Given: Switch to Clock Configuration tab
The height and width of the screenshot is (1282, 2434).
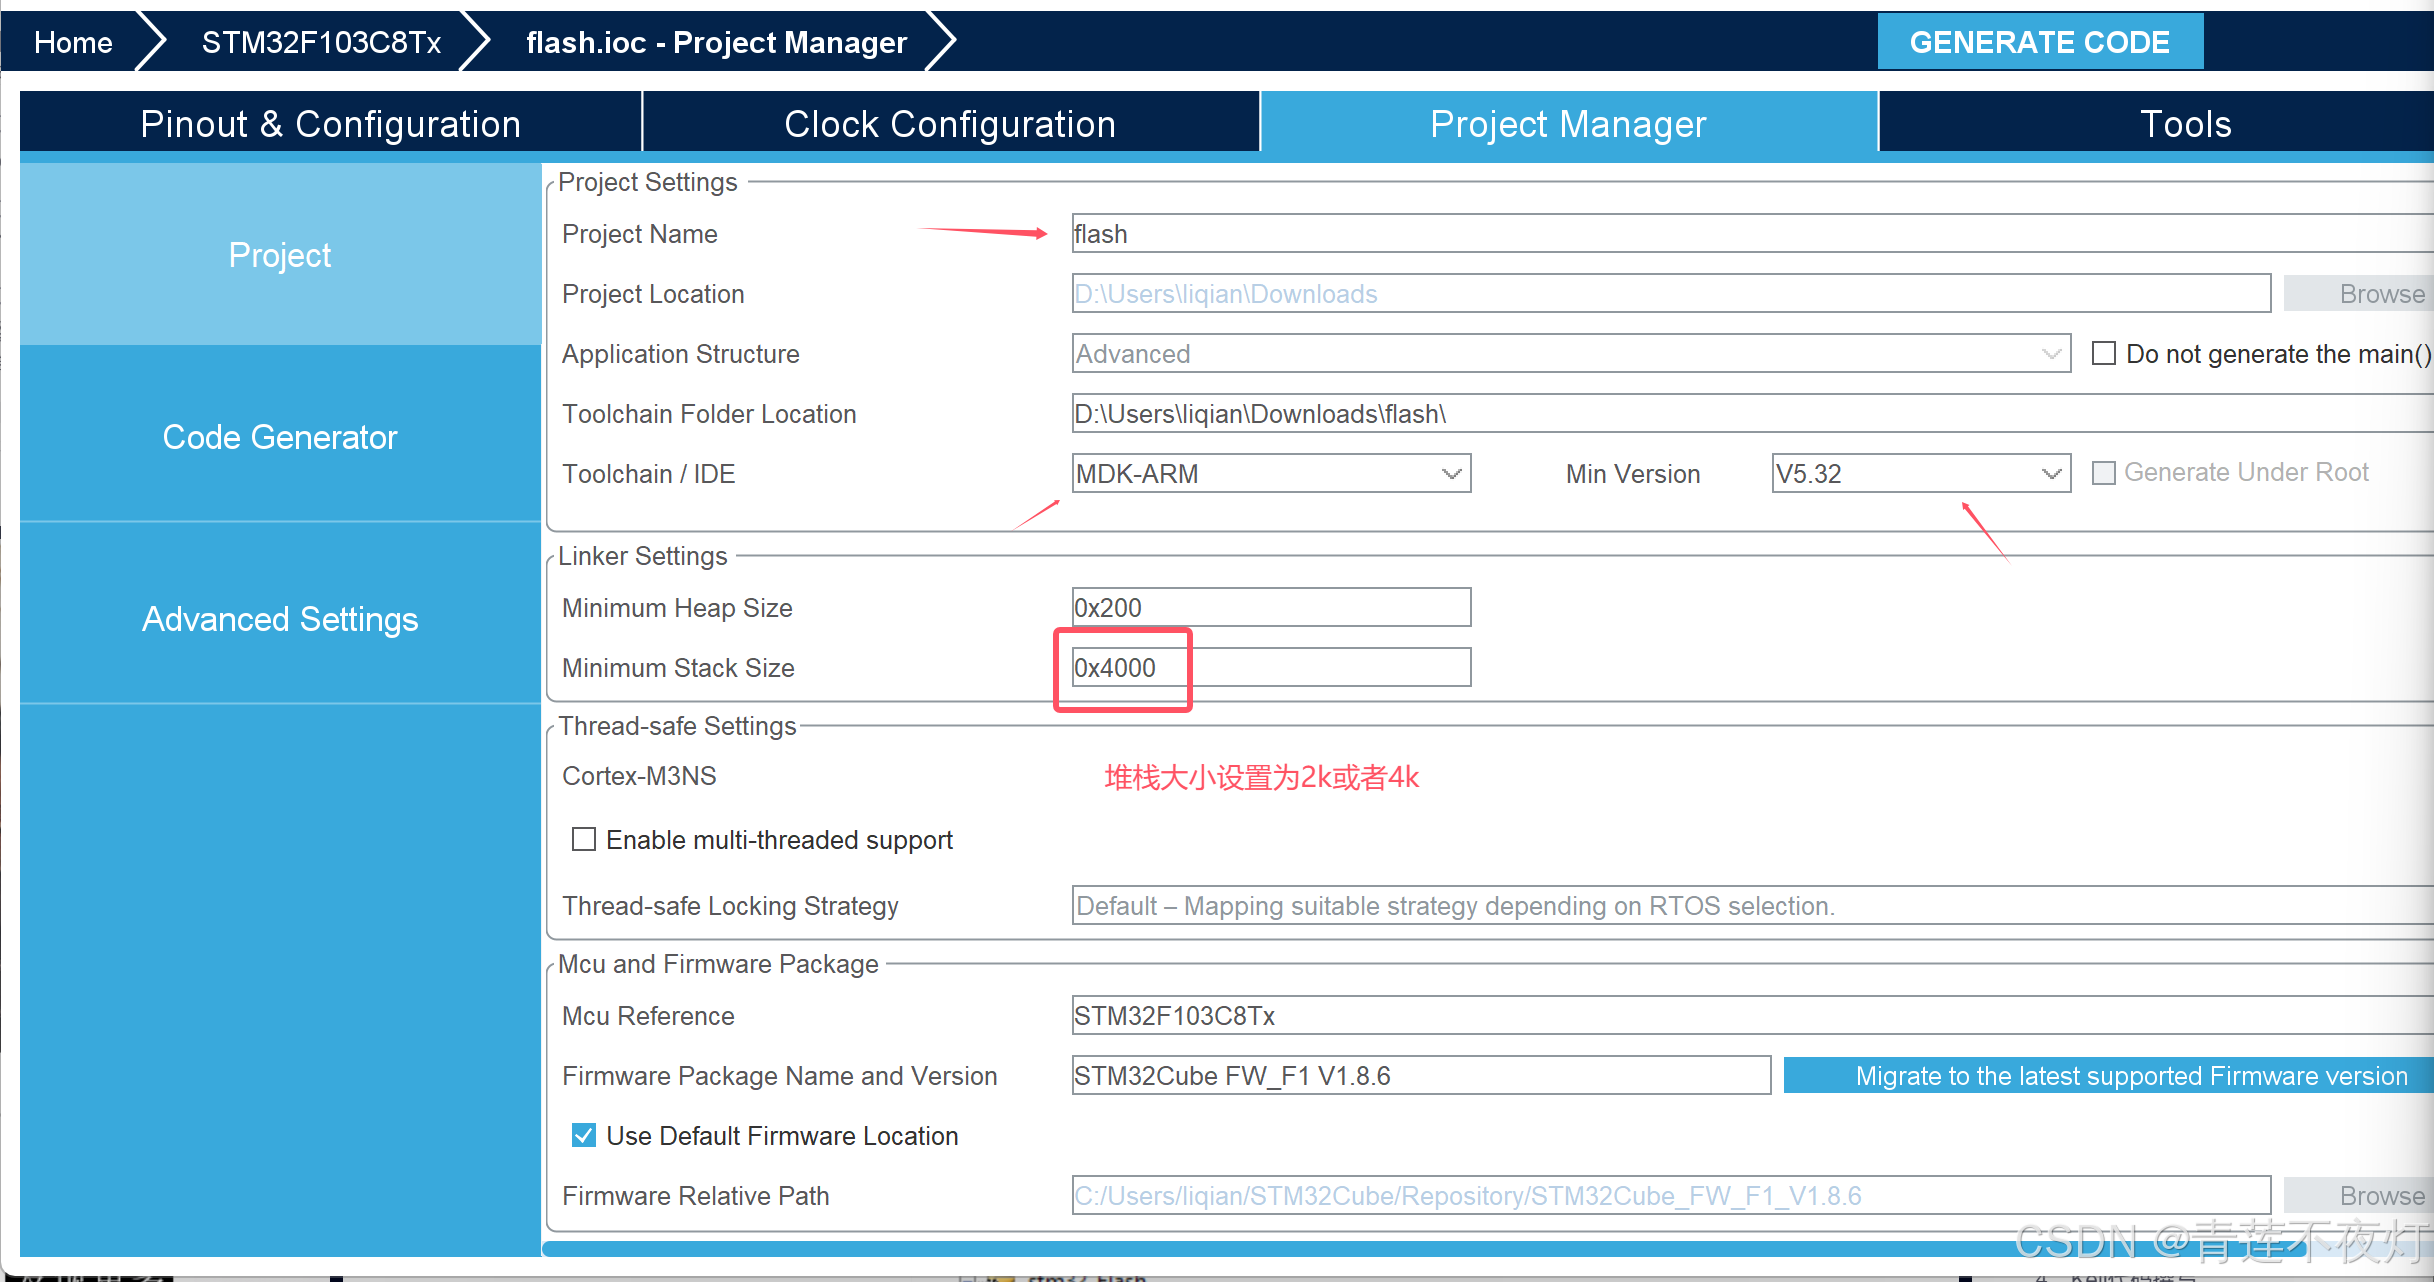Looking at the screenshot, I should pos(949,124).
